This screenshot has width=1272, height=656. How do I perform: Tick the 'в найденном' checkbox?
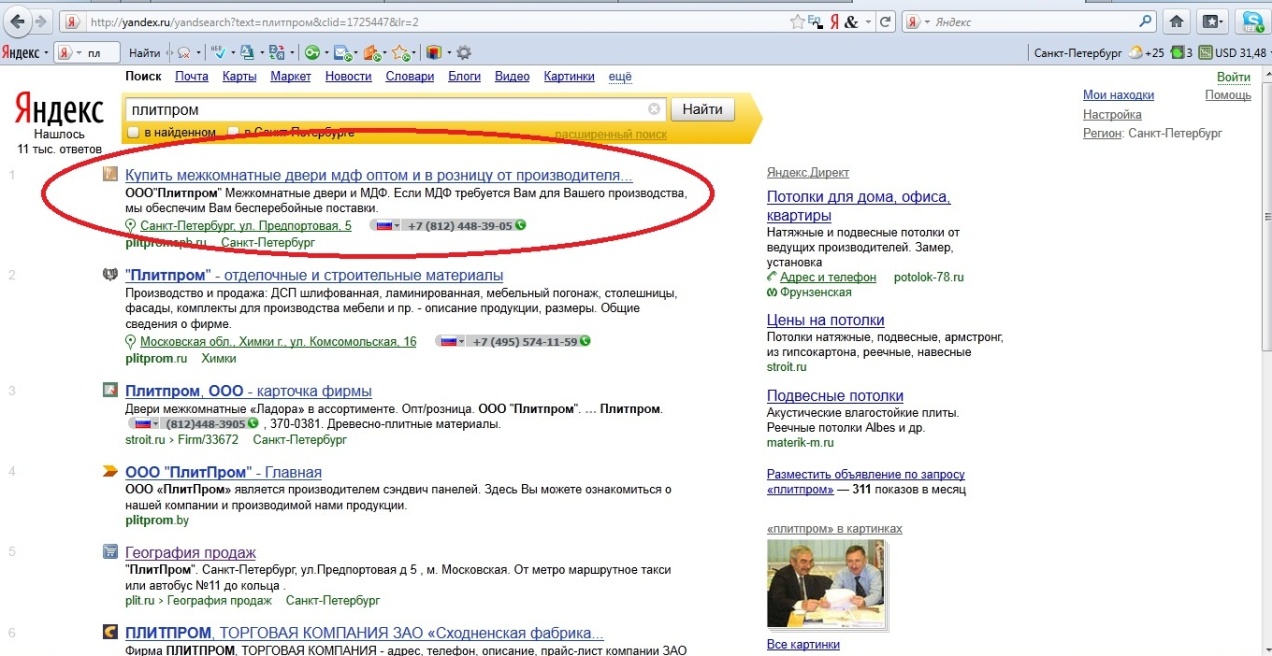[x=133, y=131]
